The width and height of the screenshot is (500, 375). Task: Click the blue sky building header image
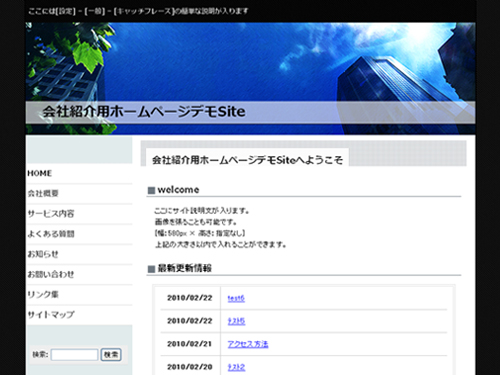251,79
